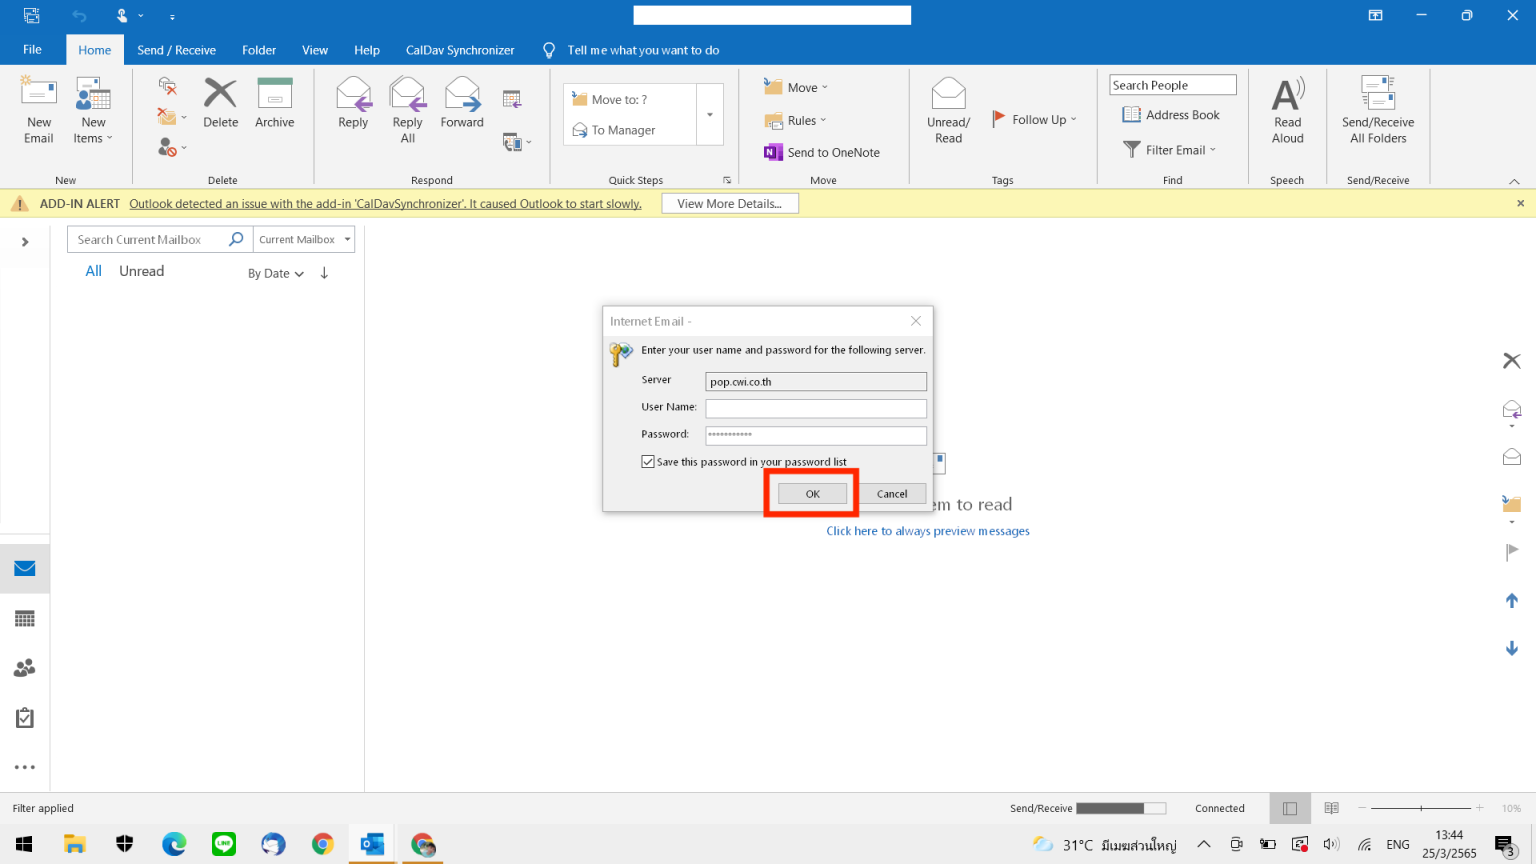The height and width of the screenshot is (864, 1536).
Task: Reply to the message
Action: pyautogui.click(x=353, y=104)
